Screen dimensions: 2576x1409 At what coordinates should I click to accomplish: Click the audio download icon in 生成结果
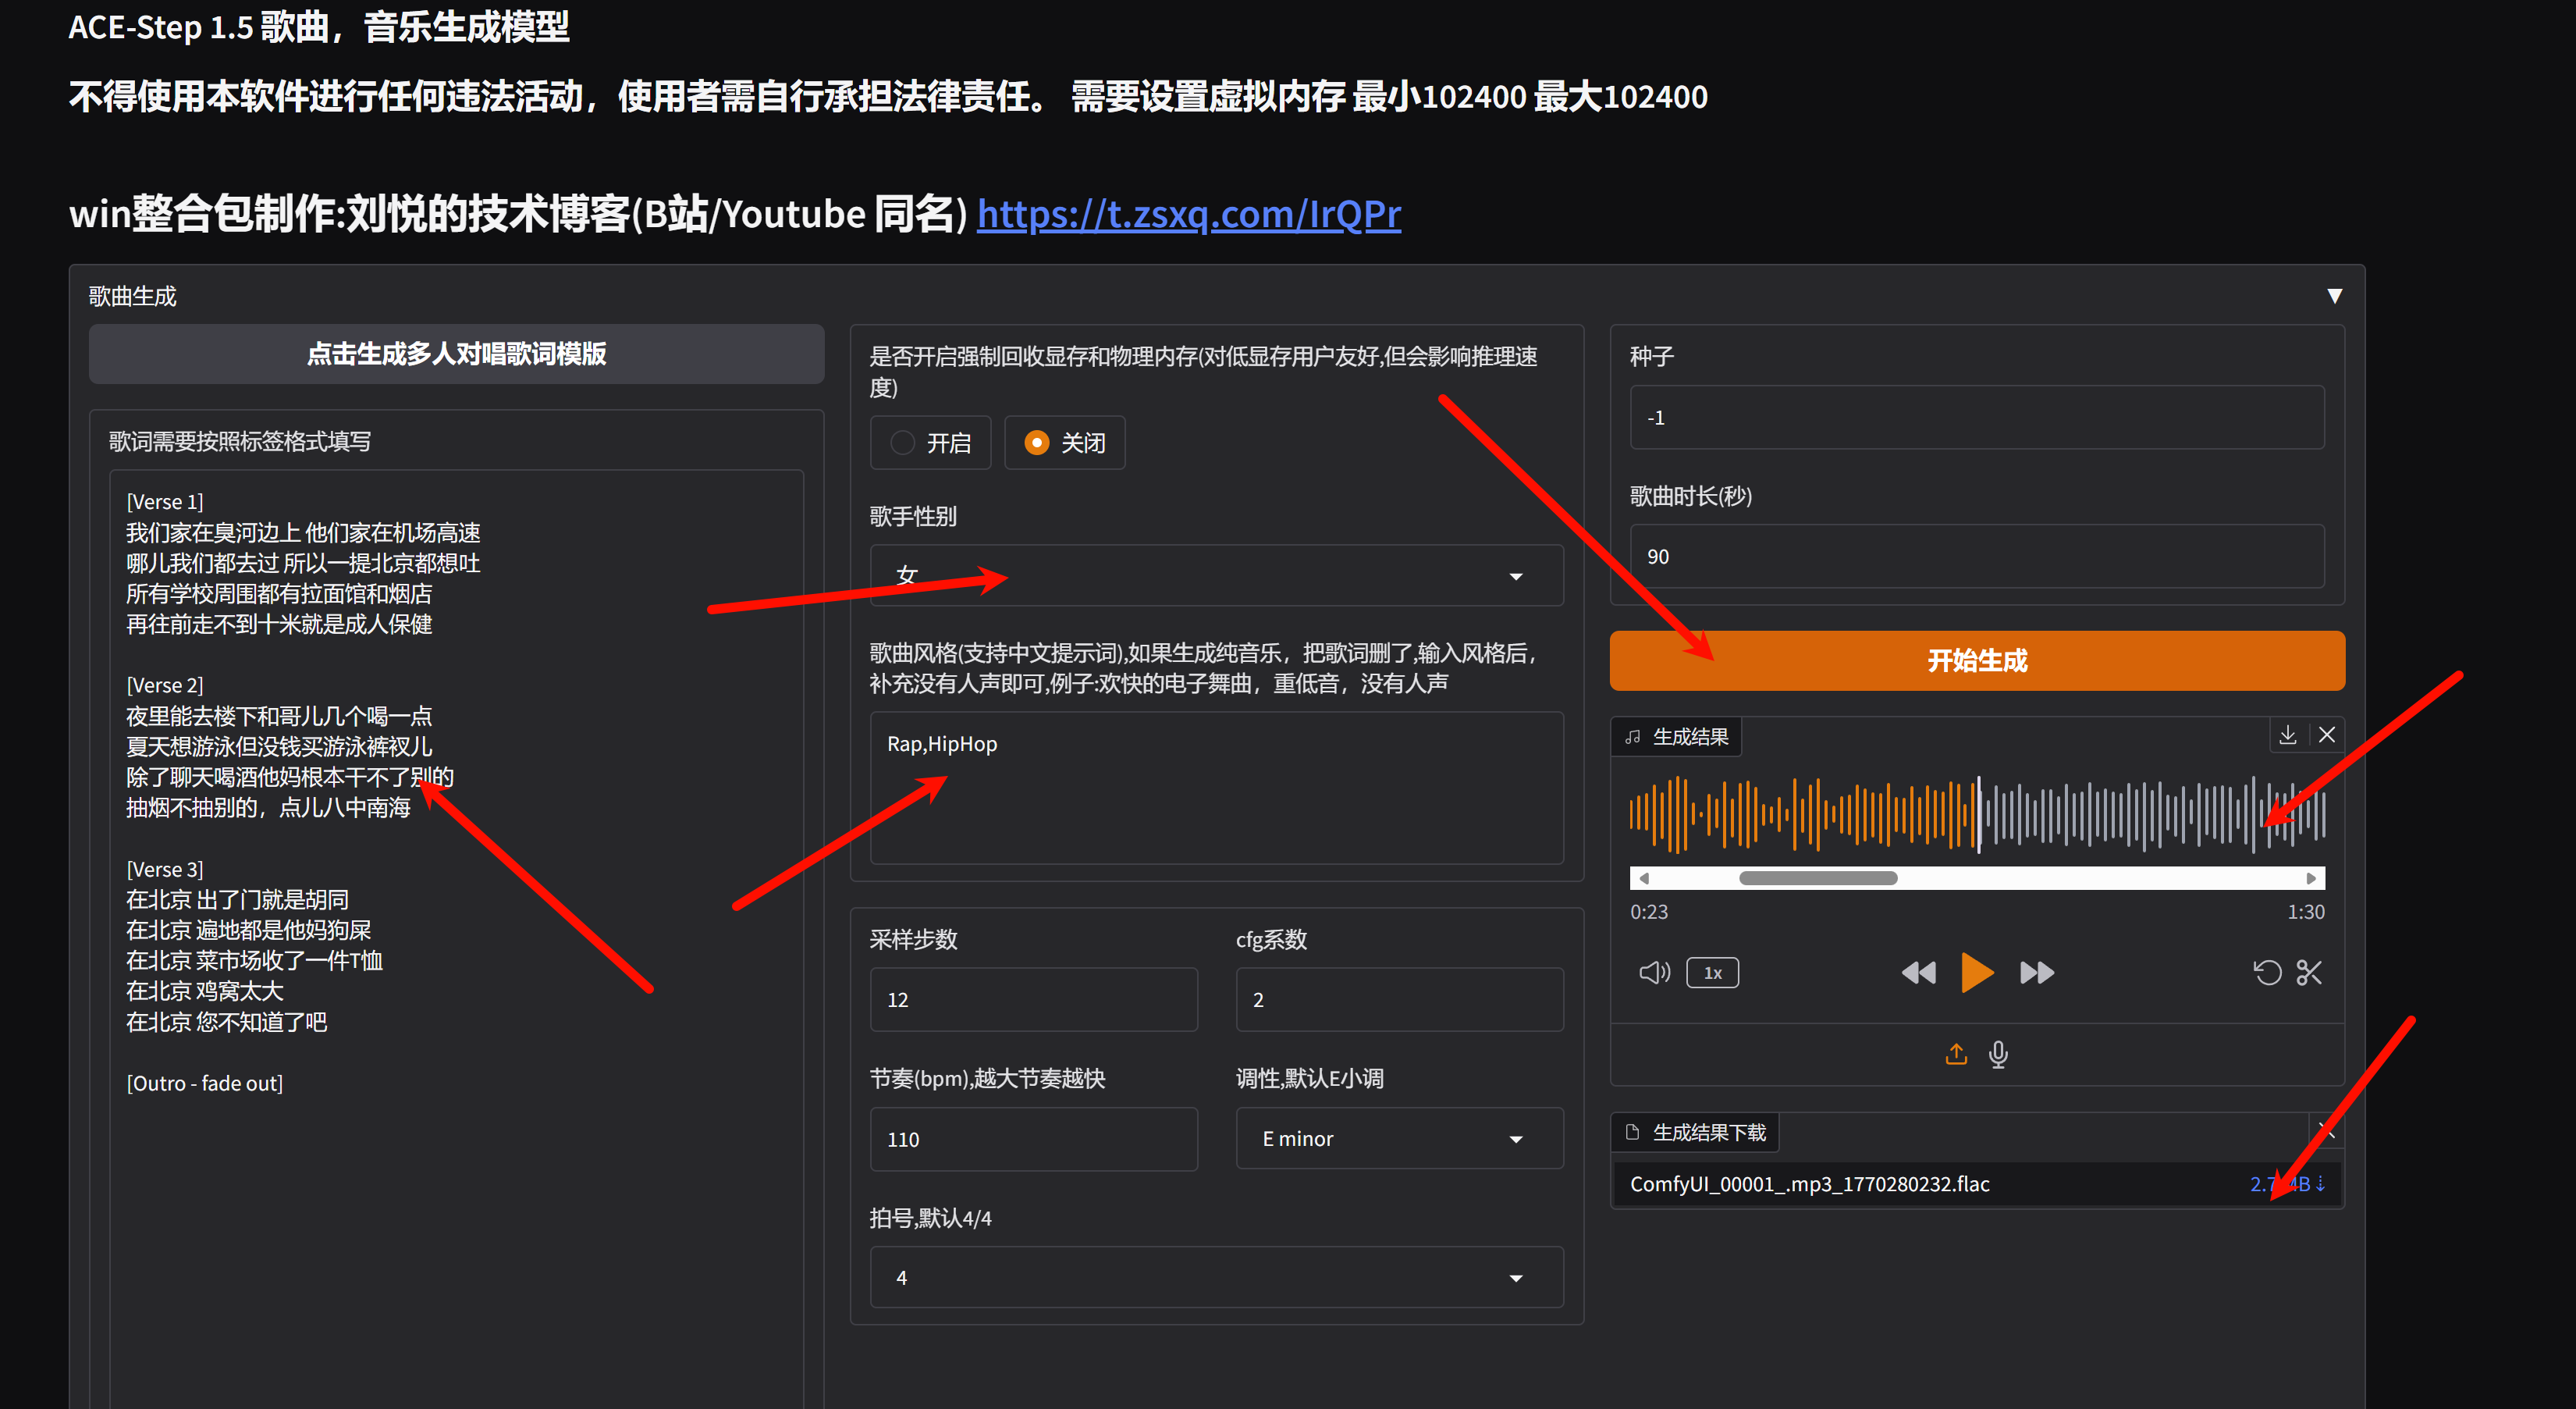click(x=2287, y=735)
